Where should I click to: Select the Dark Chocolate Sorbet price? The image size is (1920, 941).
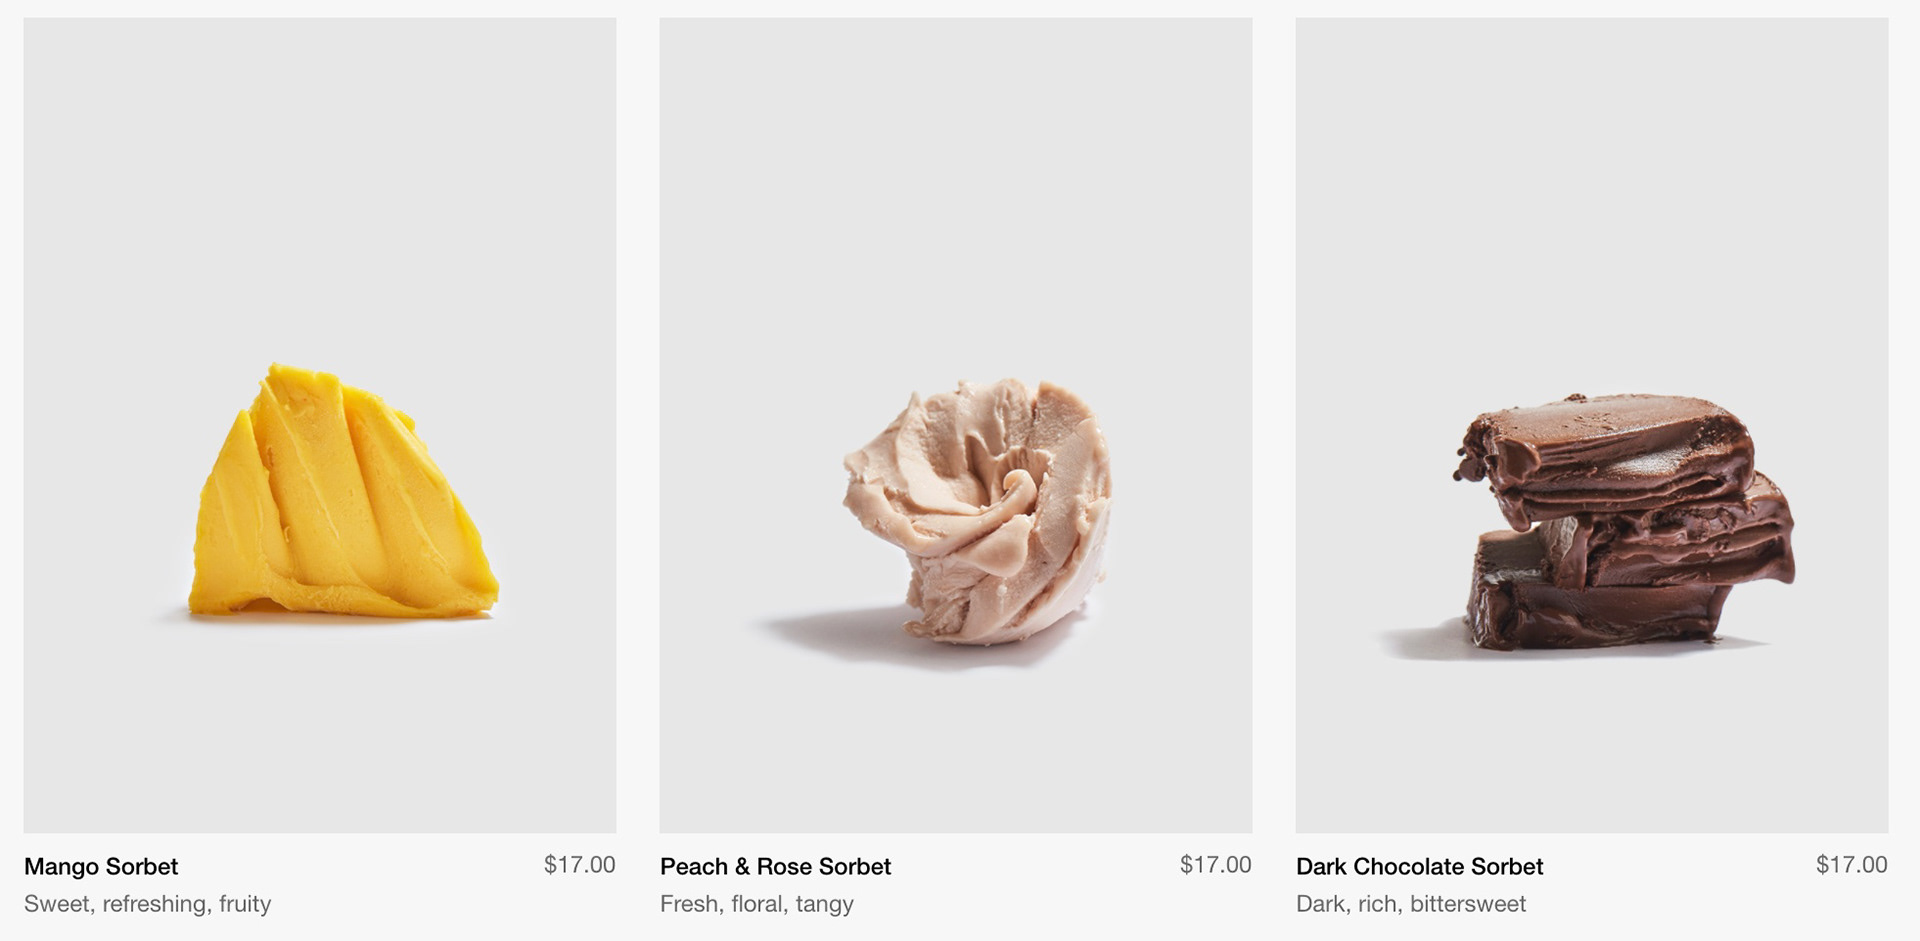(x=1851, y=865)
